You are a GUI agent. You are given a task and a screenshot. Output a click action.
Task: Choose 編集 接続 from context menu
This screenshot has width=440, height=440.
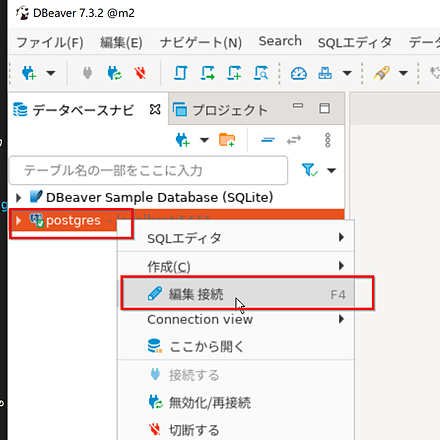[236, 294]
